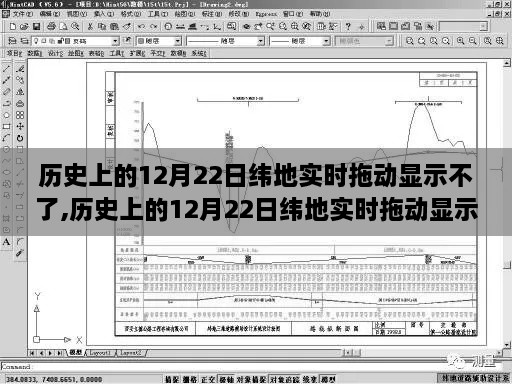Click the first-tab navigation arrow button

click(32, 353)
